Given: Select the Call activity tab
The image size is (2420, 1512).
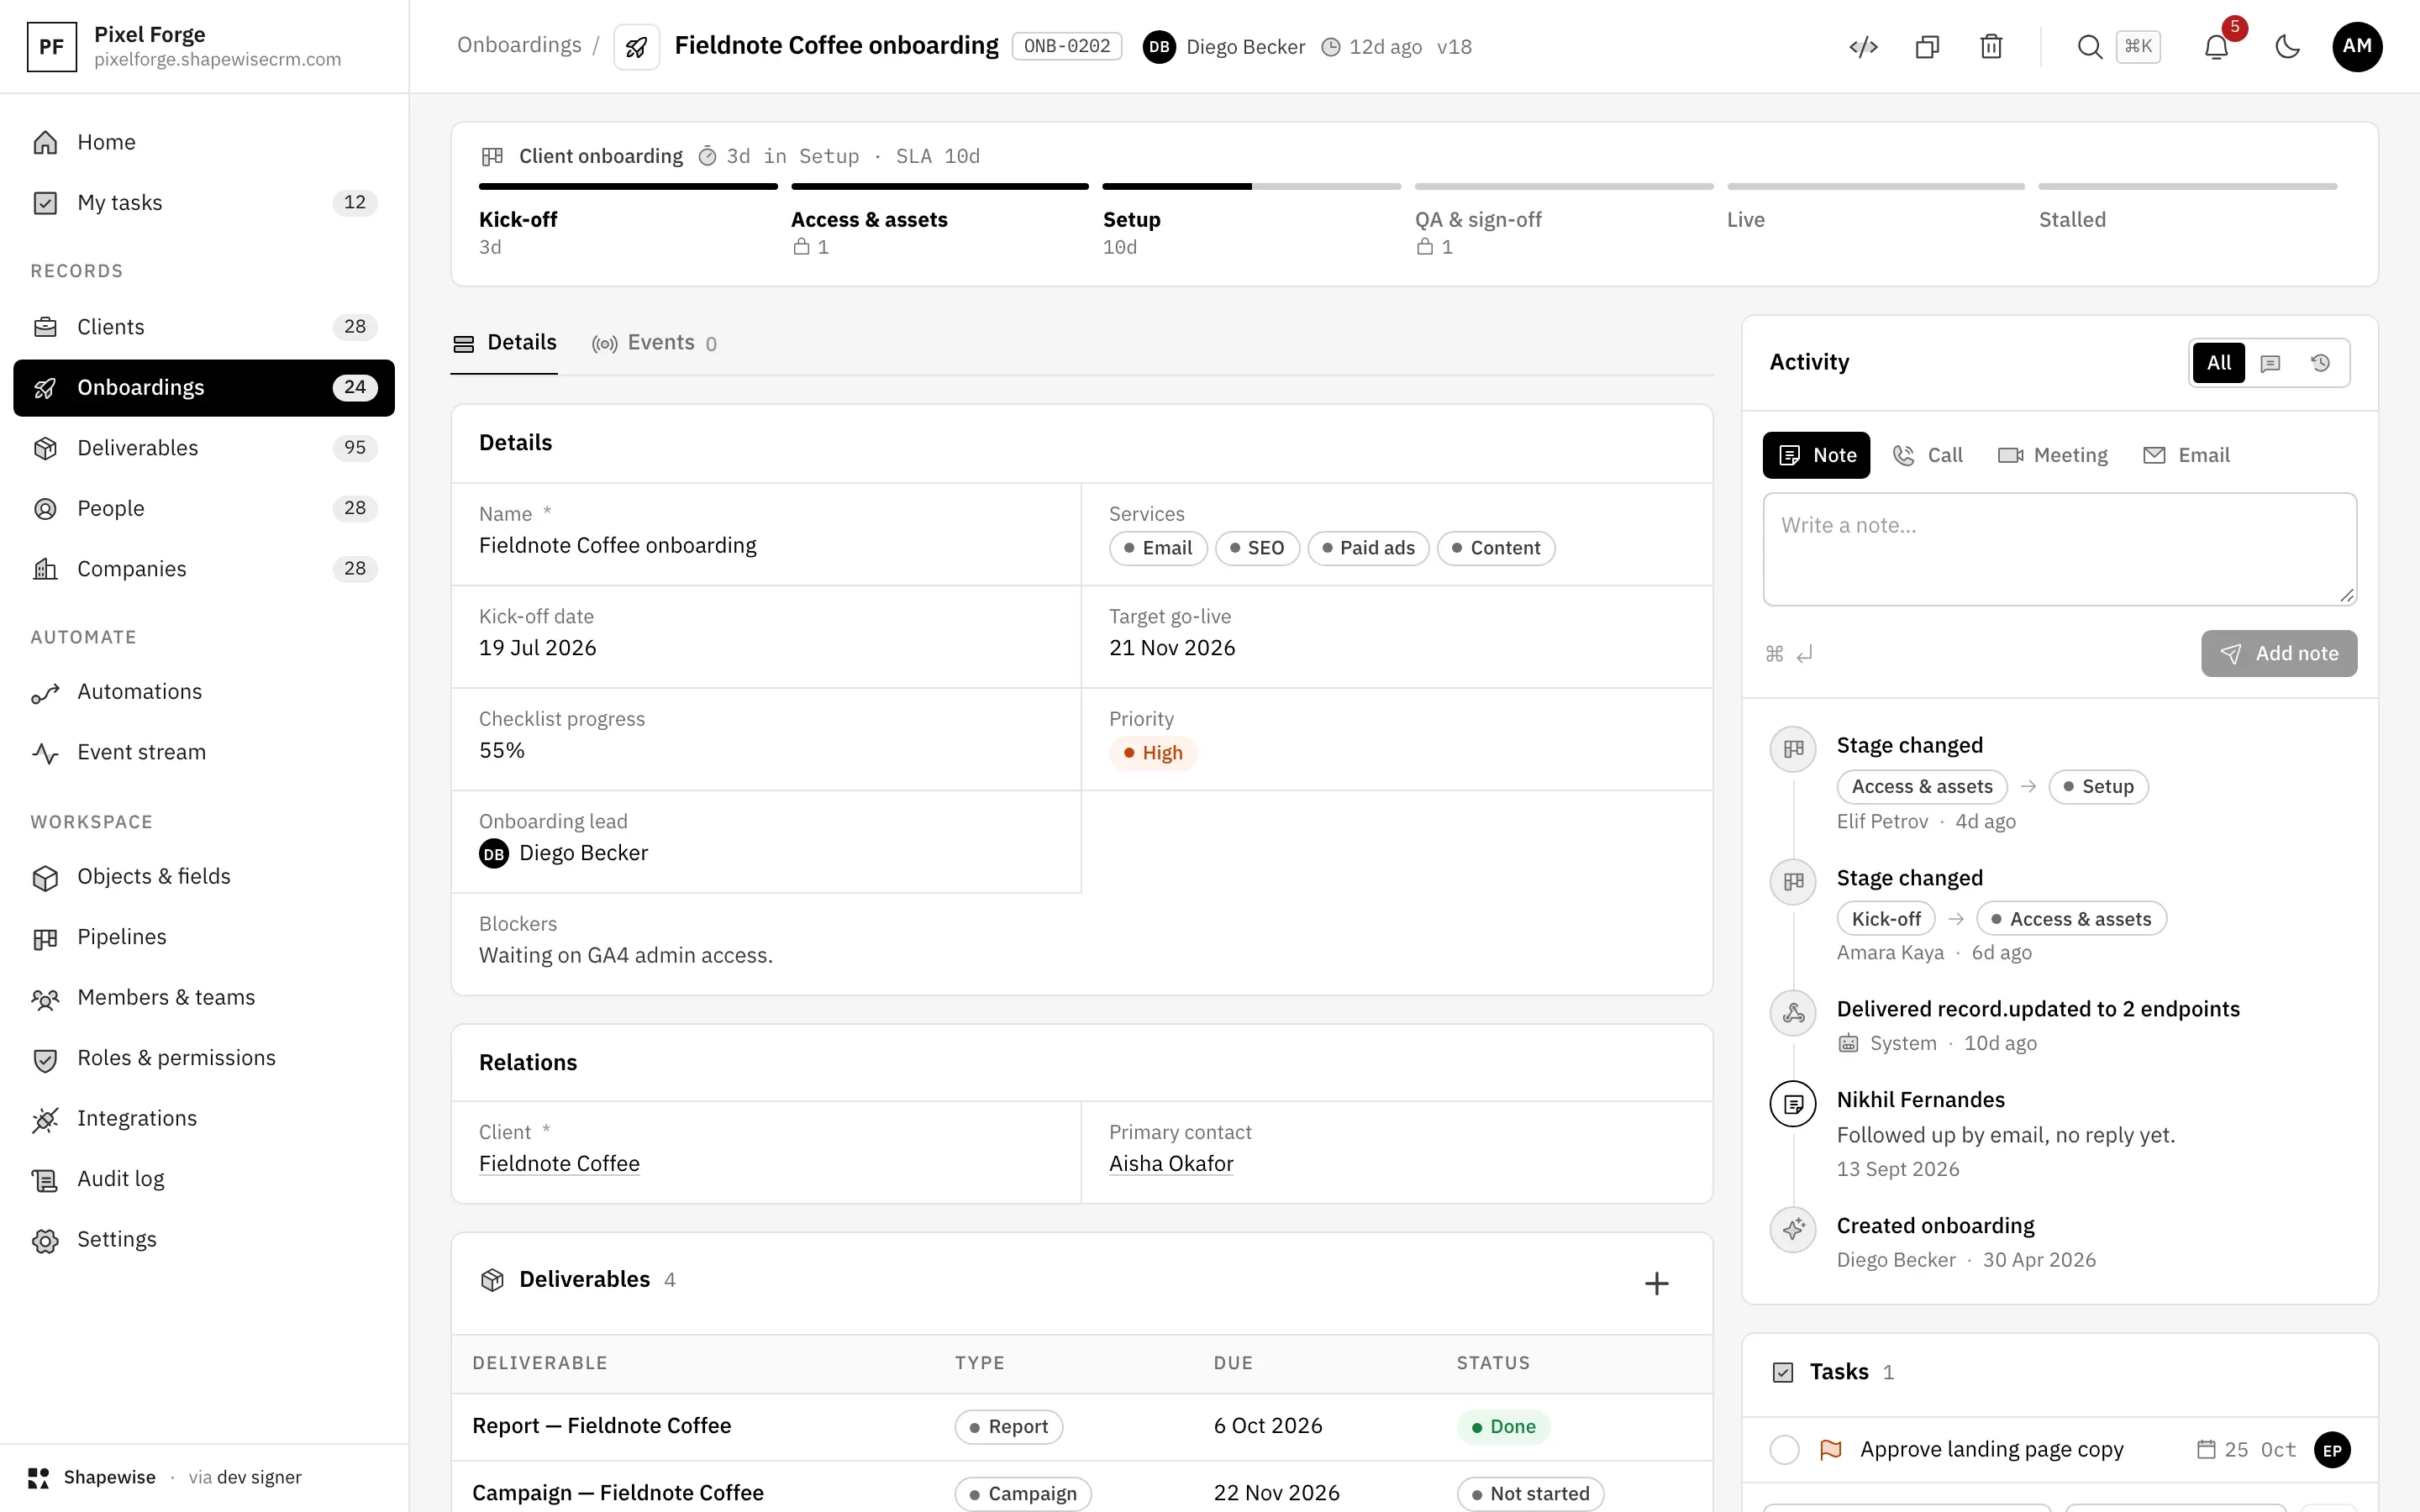Looking at the screenshot, I should click(1928, 456).
